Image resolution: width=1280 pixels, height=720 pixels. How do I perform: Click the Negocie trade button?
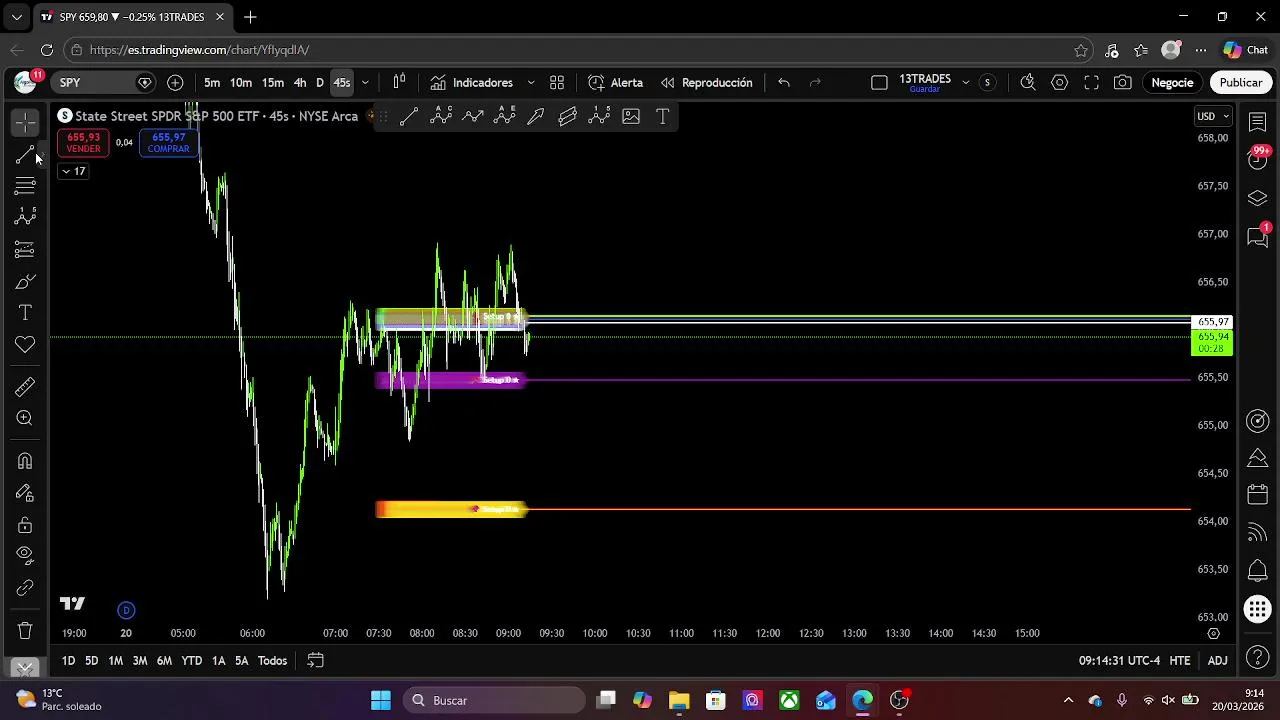1172,83
